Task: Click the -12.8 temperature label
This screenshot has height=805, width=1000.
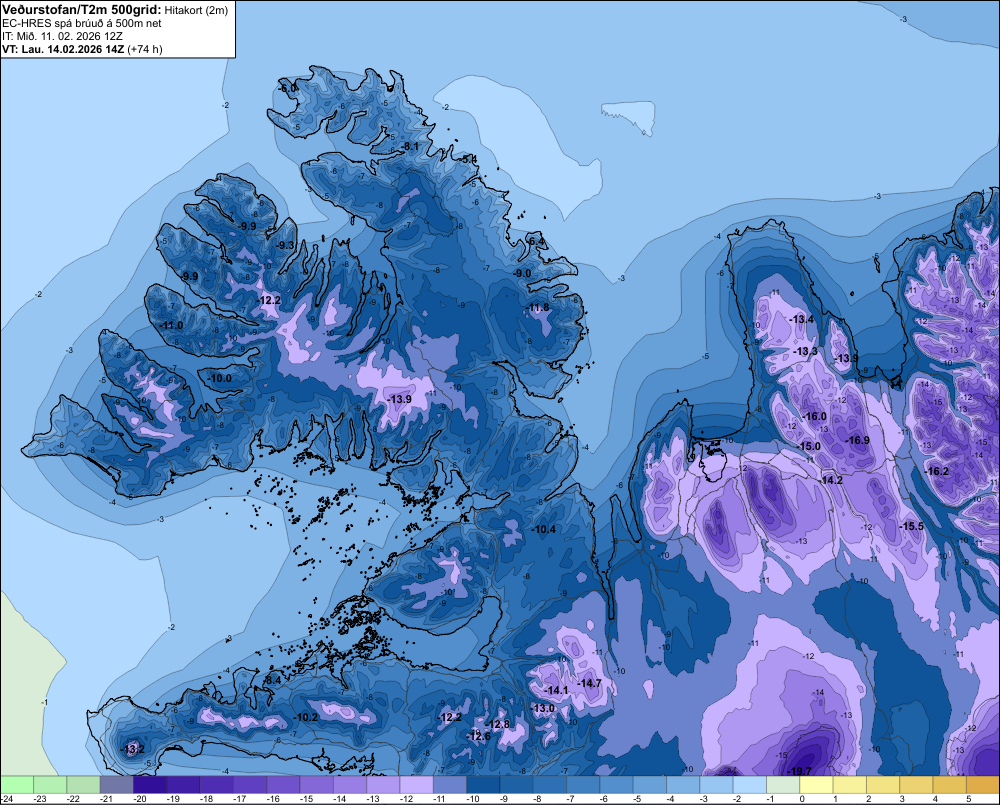Action: coord(498,724)
